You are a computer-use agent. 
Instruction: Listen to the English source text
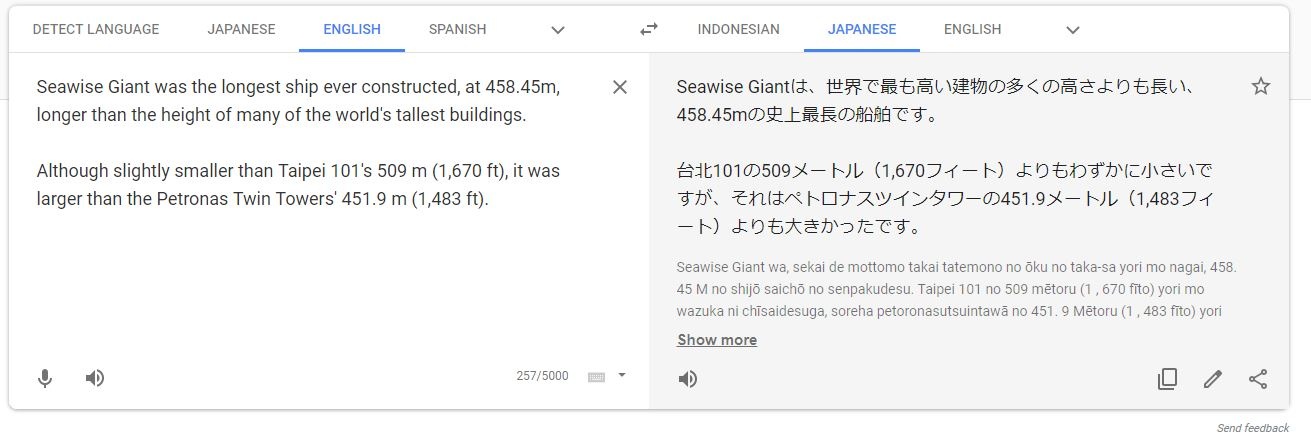coord(95,378)
